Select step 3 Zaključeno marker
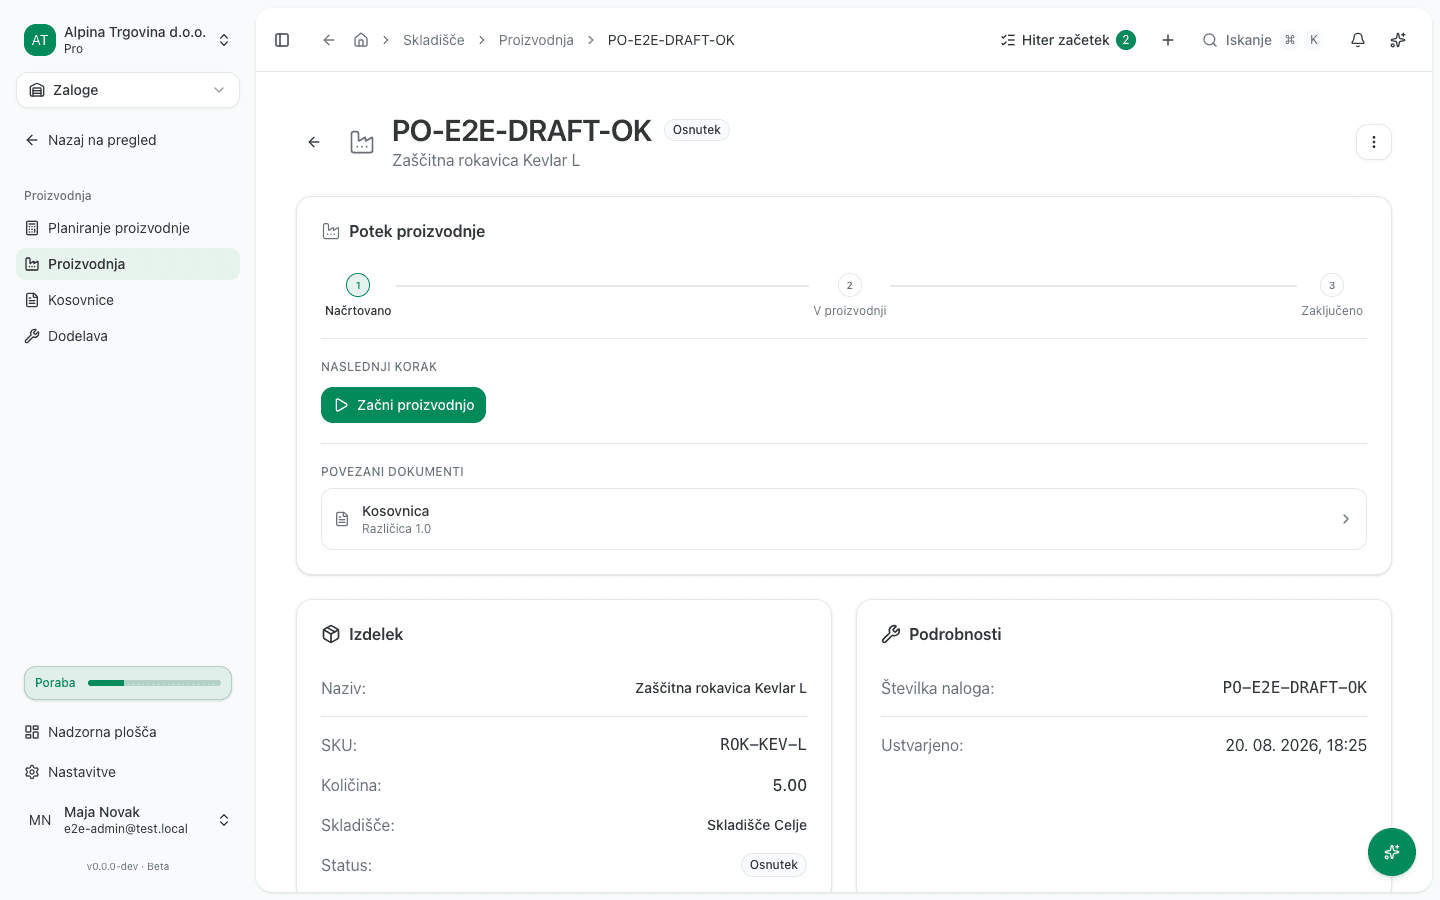 click(x=1332, y=285)
